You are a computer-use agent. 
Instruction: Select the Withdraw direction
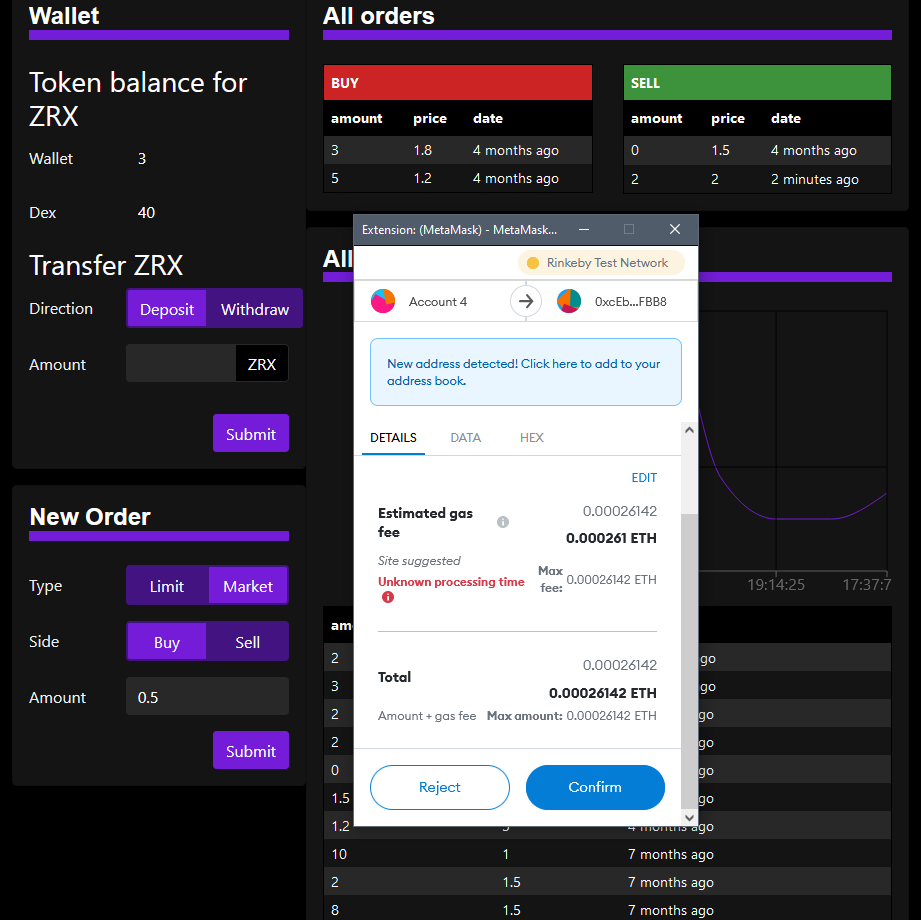click(x=254, y=309)
